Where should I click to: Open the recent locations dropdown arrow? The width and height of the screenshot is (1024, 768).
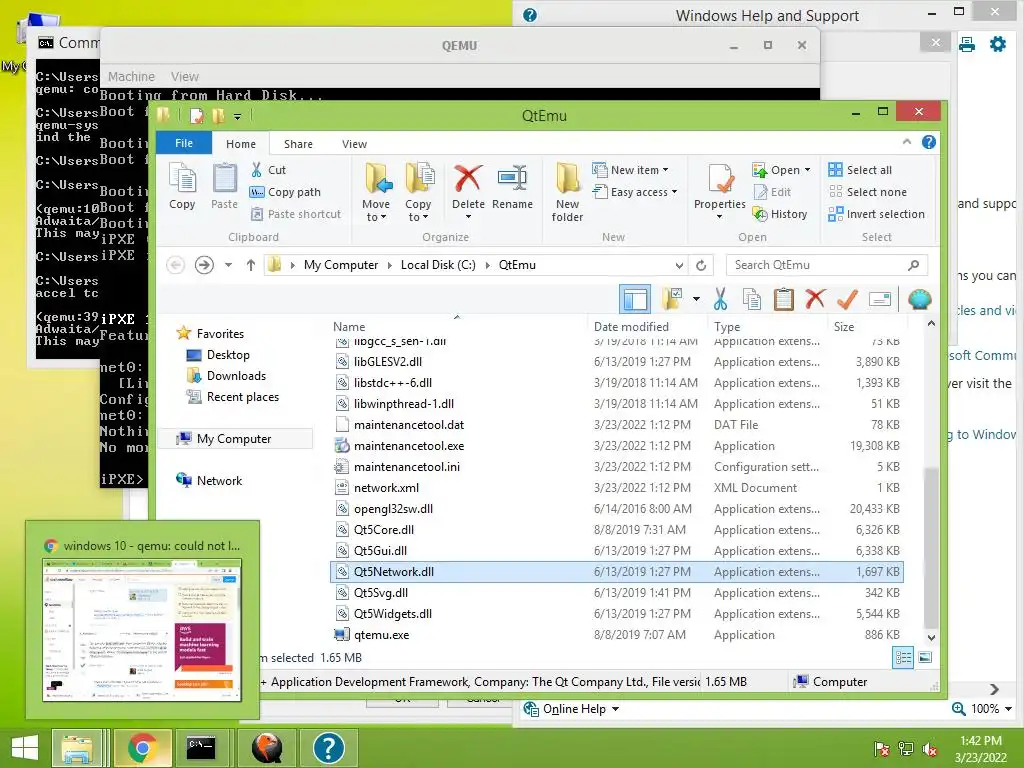(228, 264)
